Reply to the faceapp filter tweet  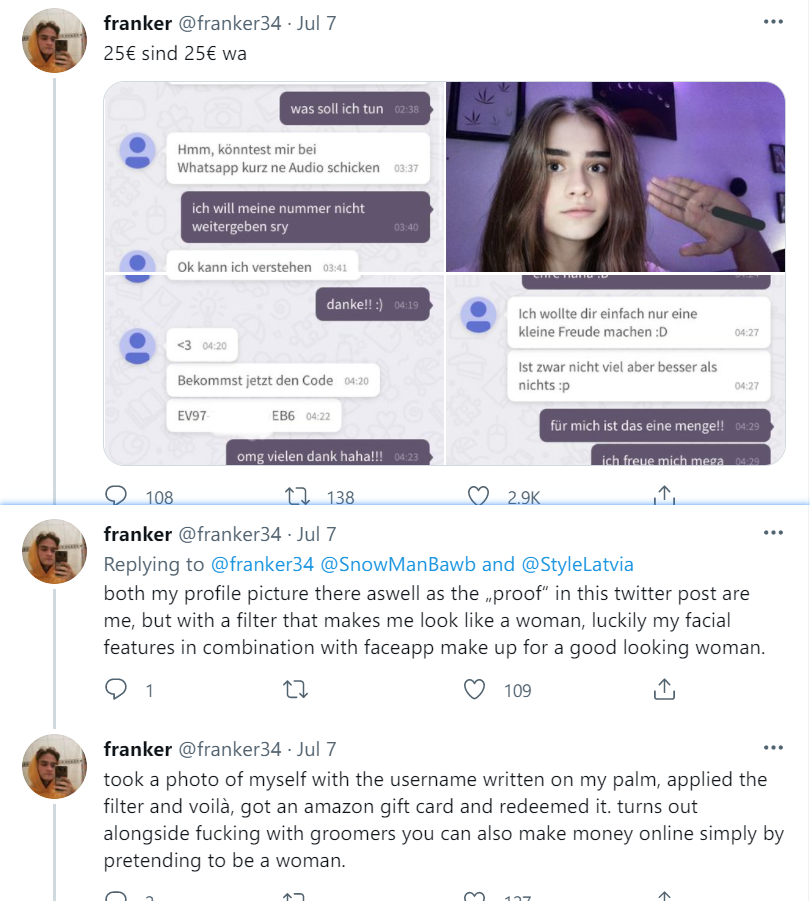pyautogui.click(x=115, y=689)
